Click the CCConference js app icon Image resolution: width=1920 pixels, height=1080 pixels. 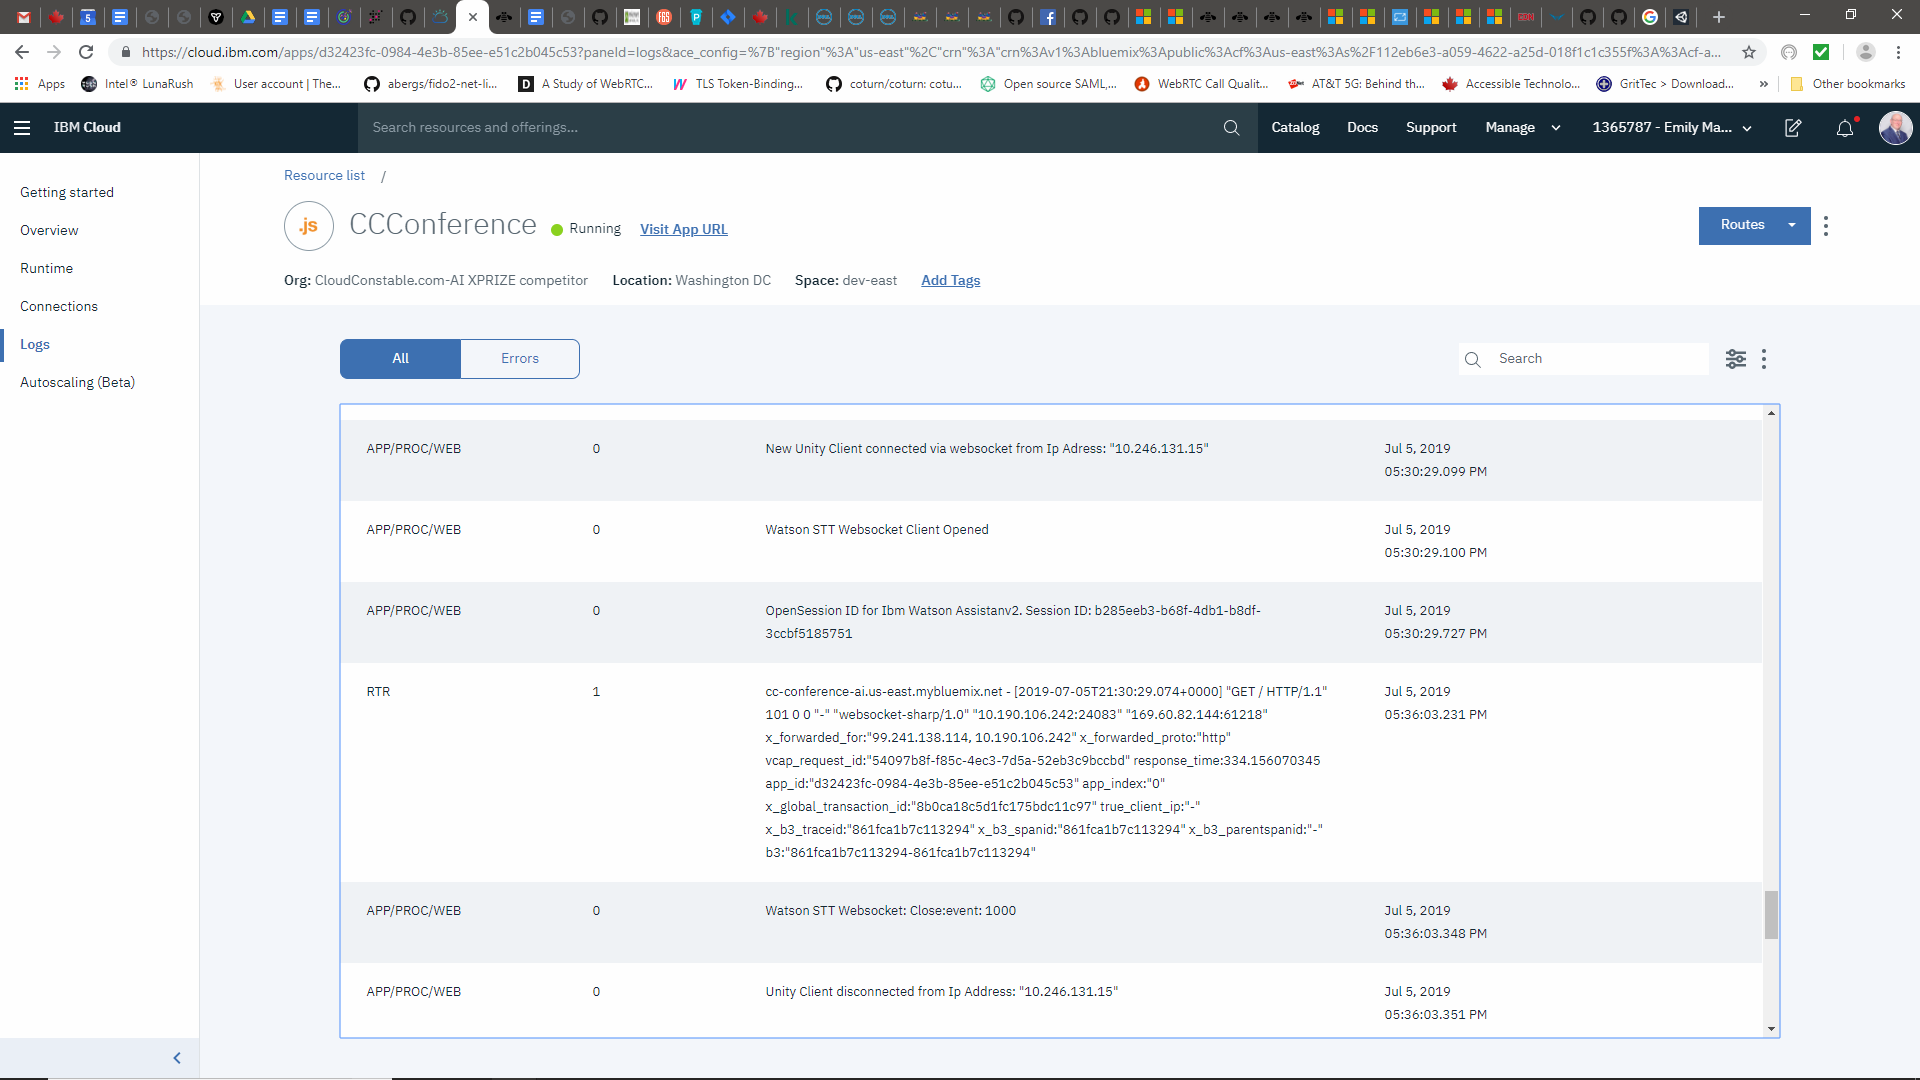(x=308, y=226)
